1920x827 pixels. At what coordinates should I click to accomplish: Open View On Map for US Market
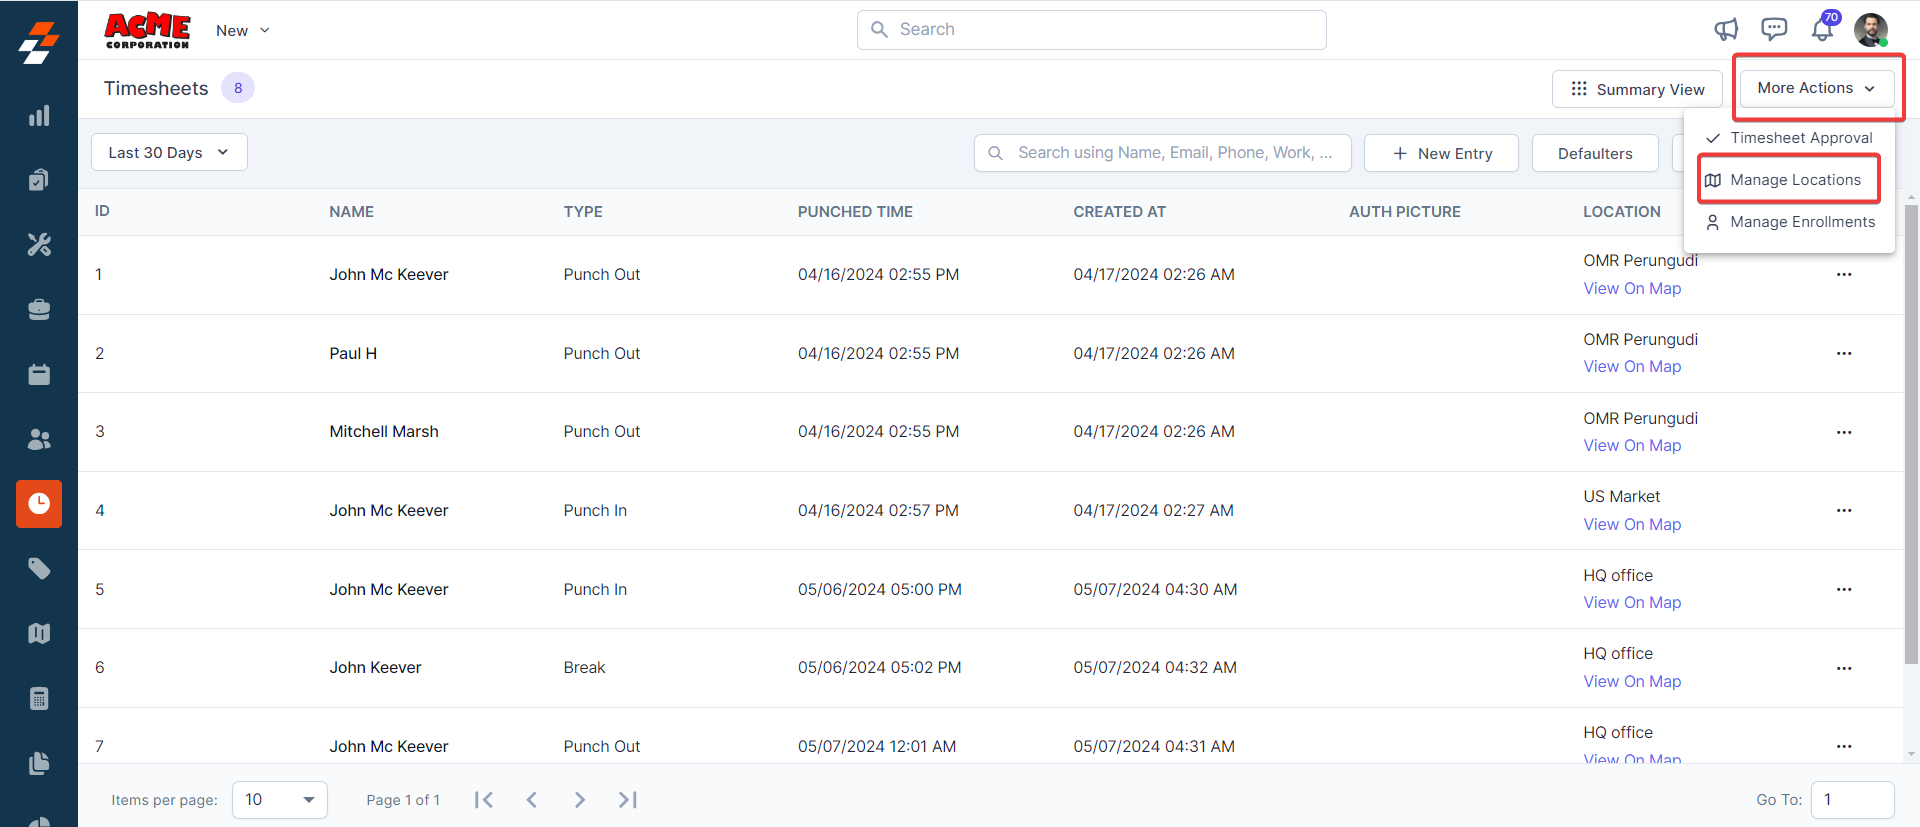[x=1632, y=524]
